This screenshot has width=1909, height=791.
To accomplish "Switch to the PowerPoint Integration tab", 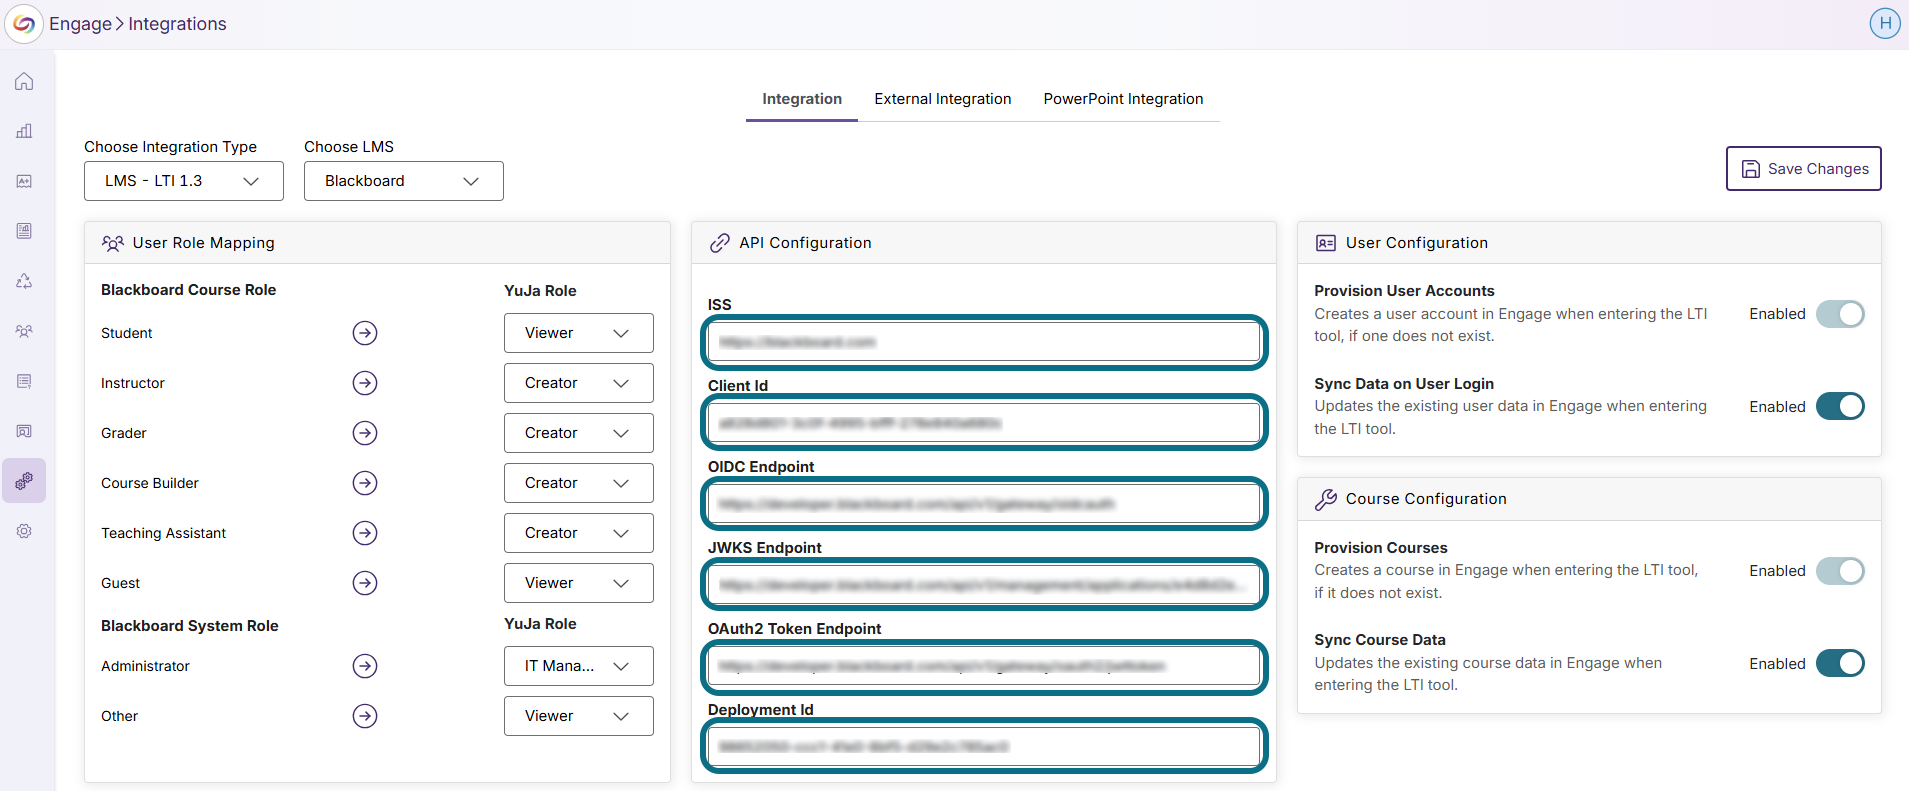I will pos(1123,99).
